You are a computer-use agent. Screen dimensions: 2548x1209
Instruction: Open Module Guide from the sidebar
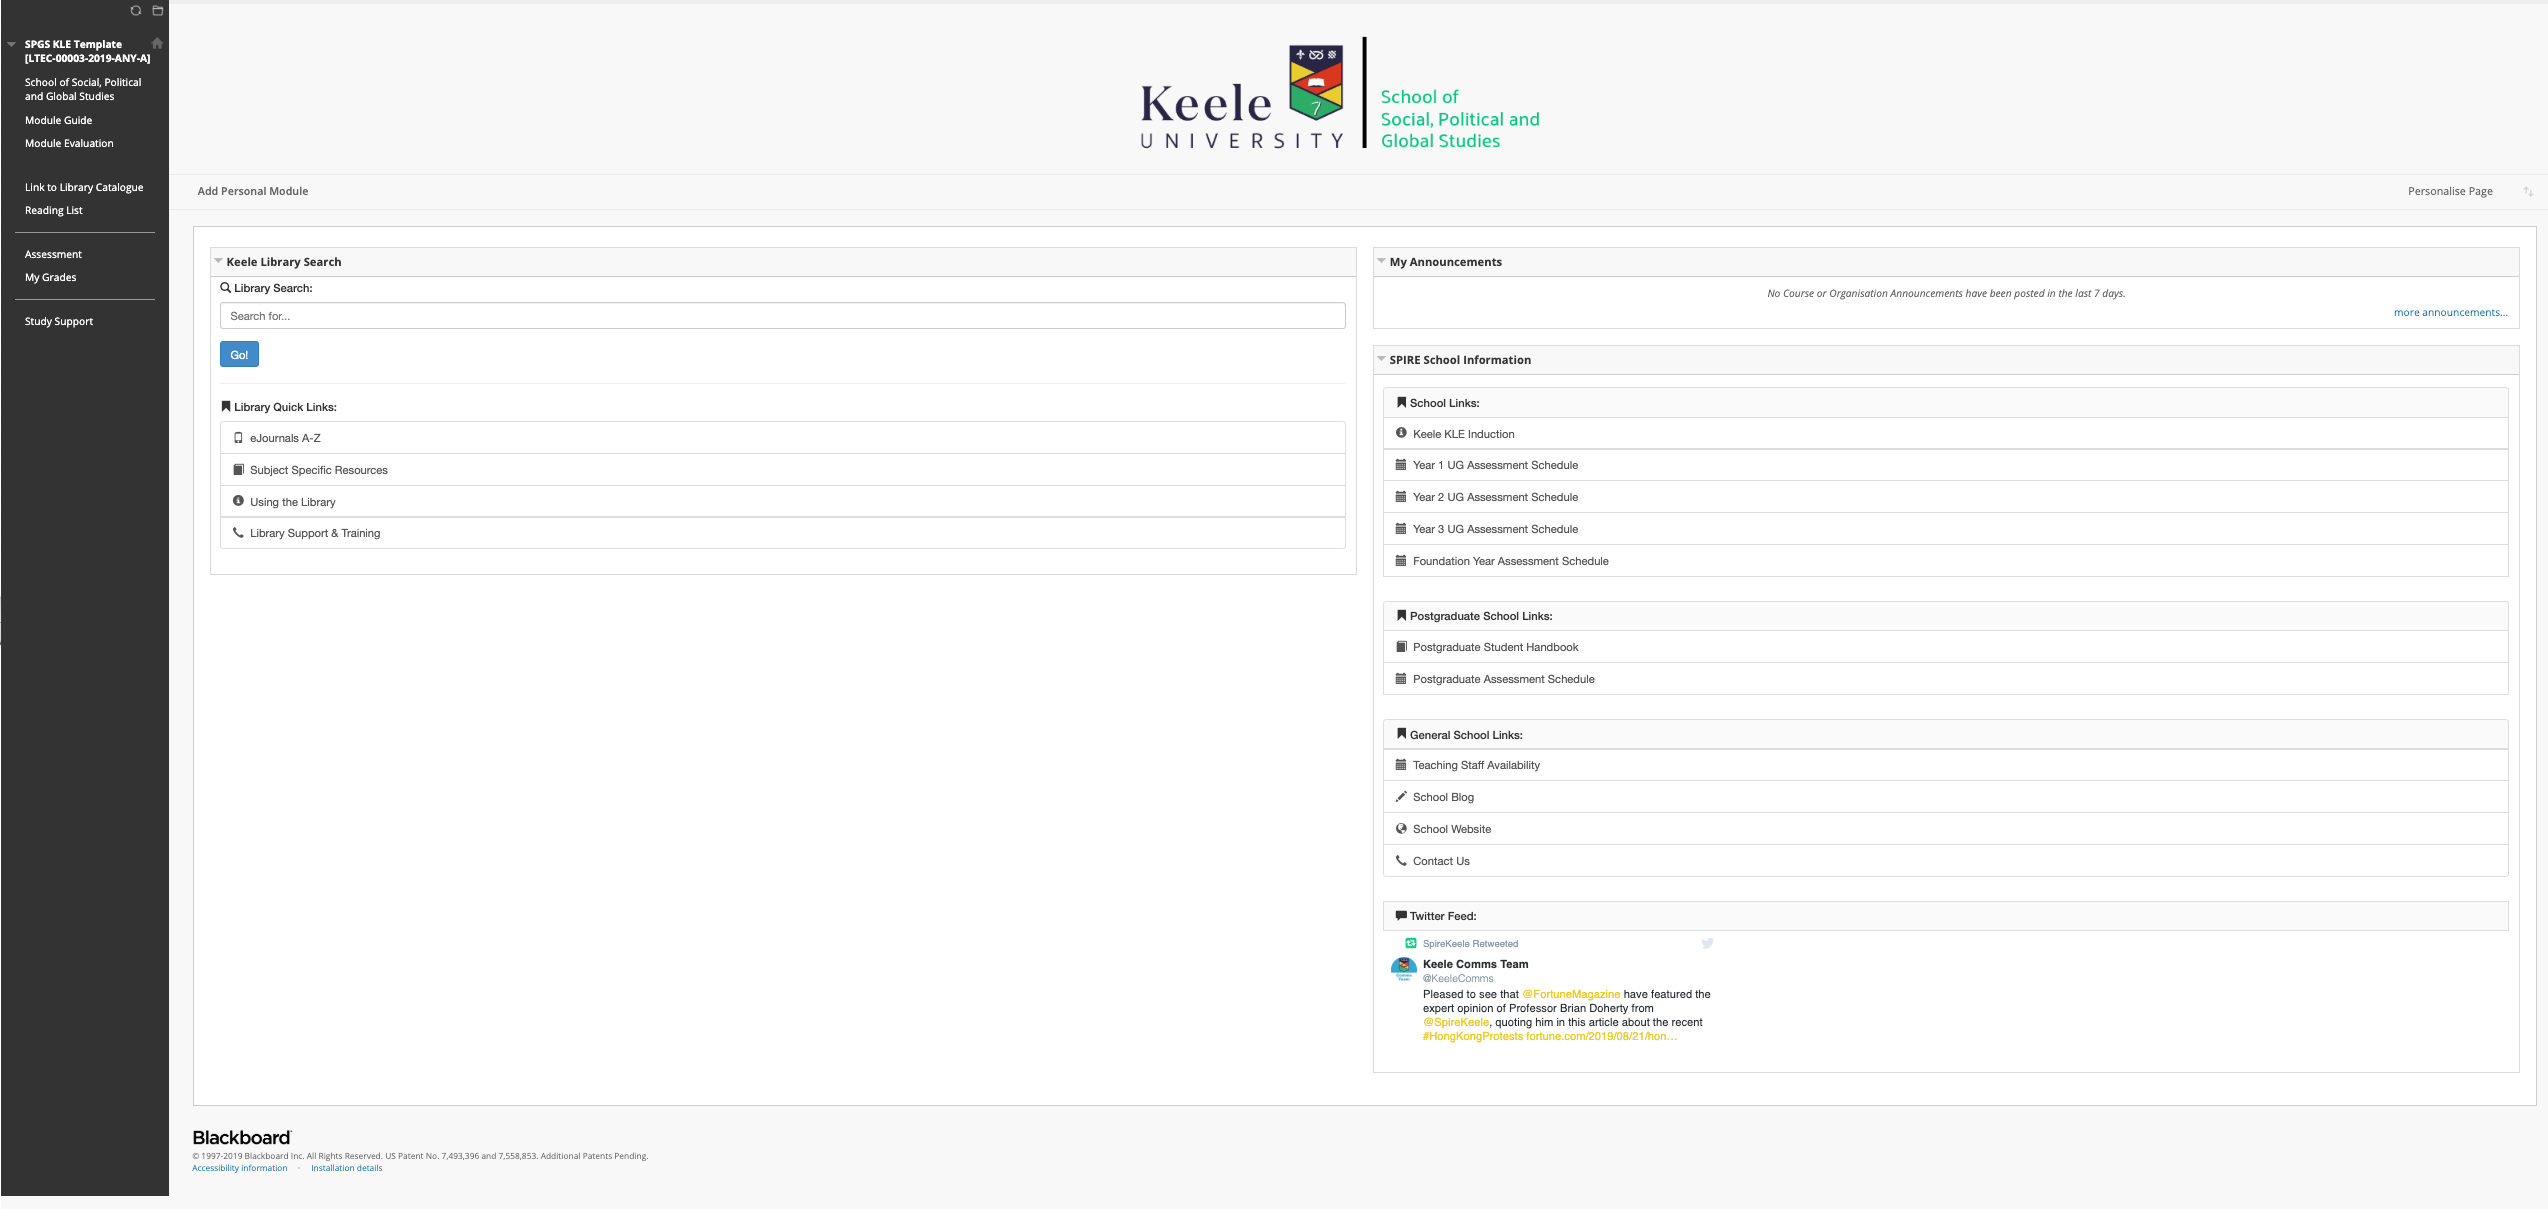(58, 120)
